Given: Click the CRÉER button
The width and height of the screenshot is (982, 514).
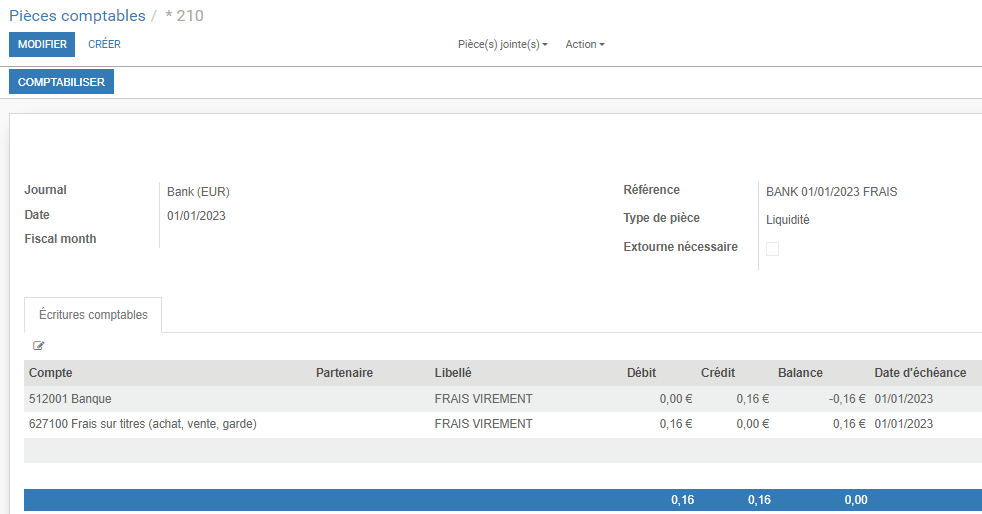Looking at the screenshot, I should [x=104, y=44].
